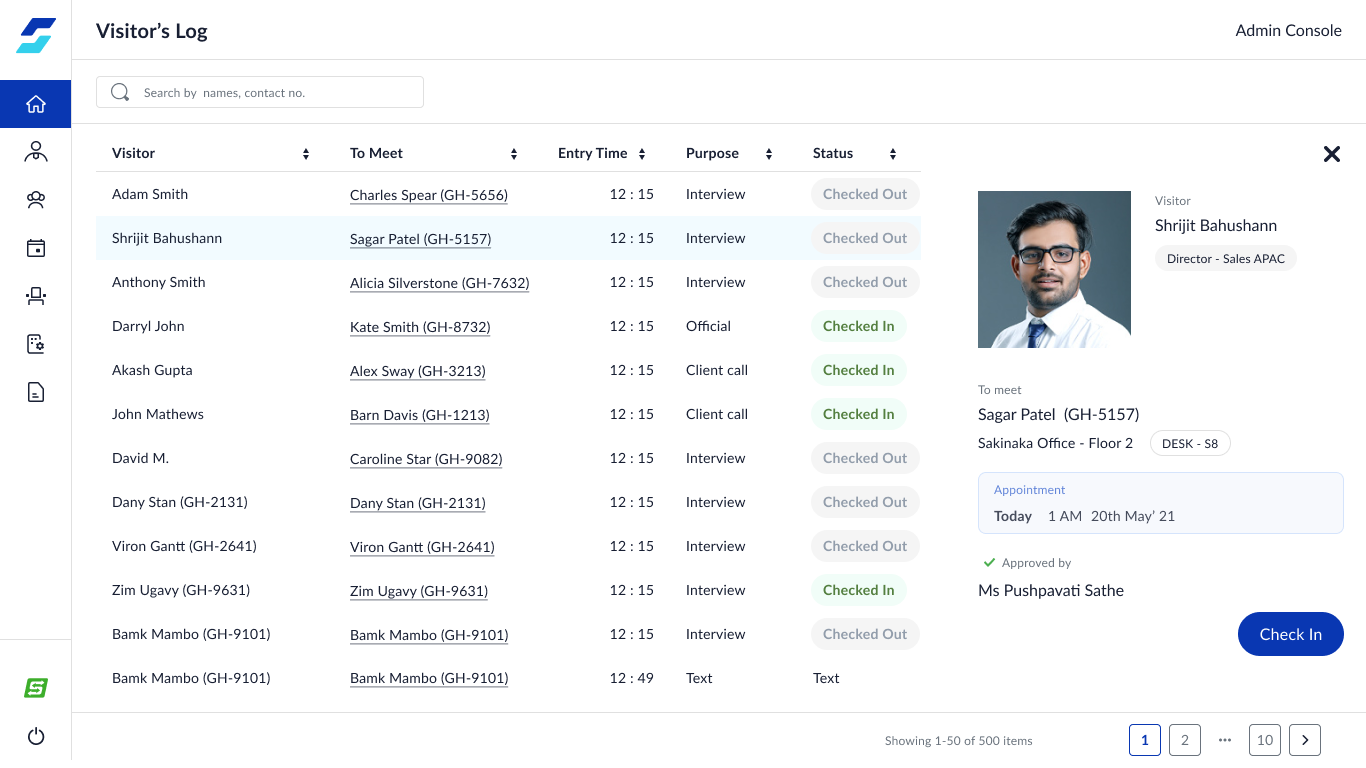The width and height of the screenshot is (1366, 768).
Task: Open Viron Gantt (GH-2641) link in To Meet
Action: 422,547
